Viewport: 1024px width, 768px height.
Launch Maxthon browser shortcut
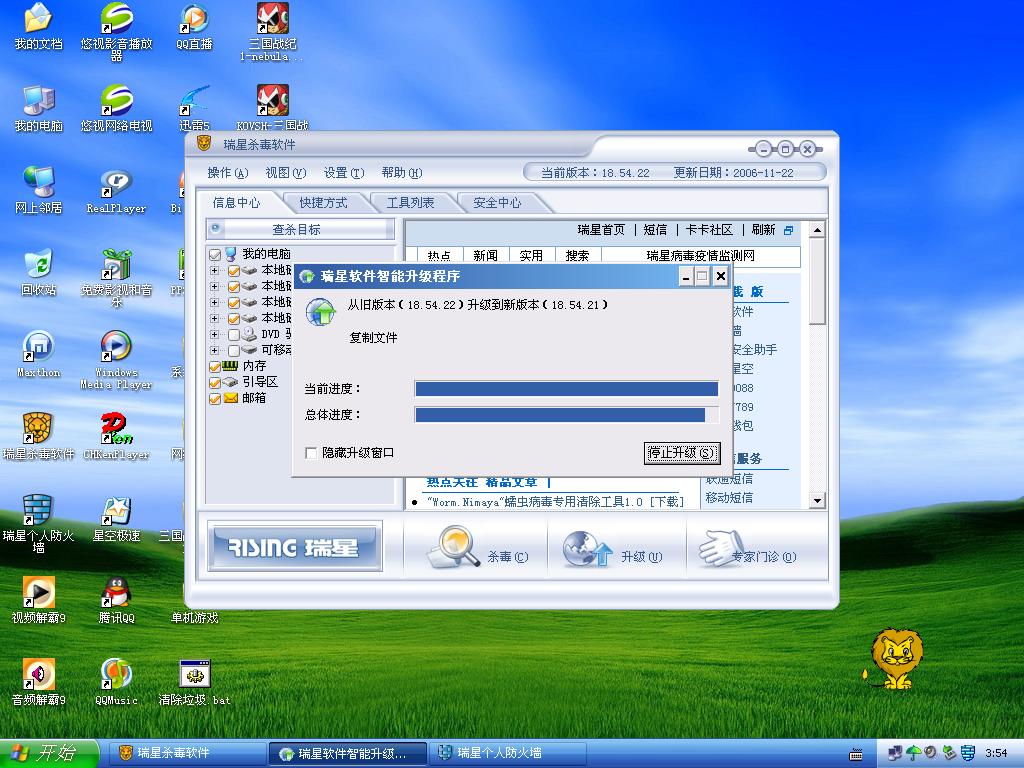[38, 354]
